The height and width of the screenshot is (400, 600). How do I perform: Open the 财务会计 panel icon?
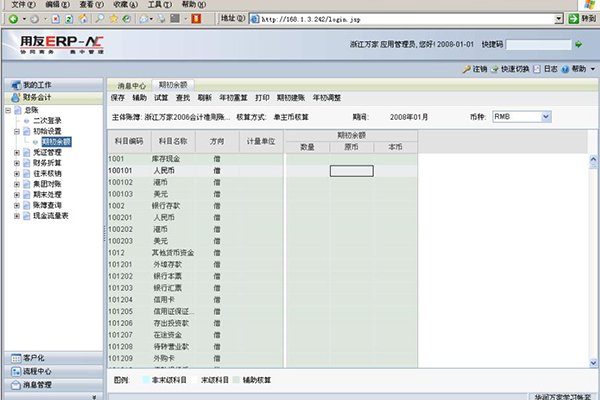pyautogui.click(x=15, y=97)
